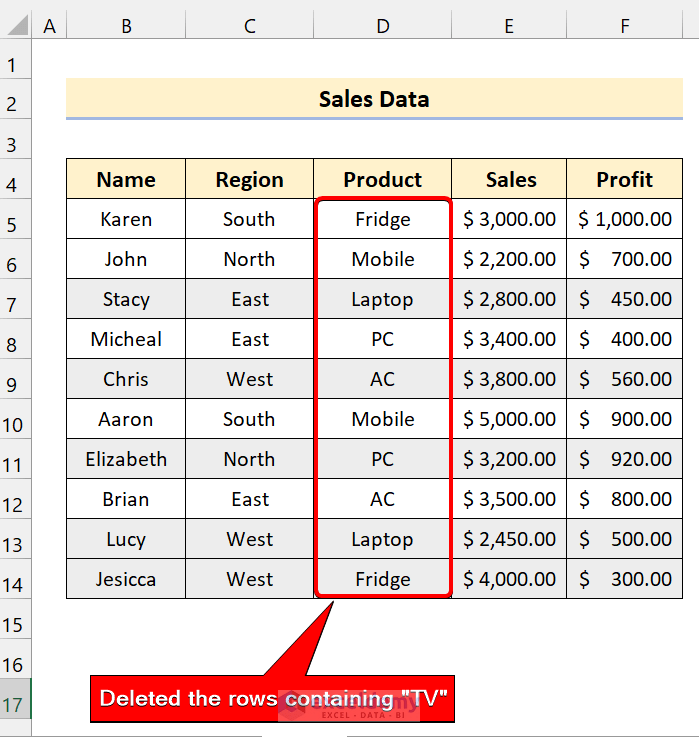The width and height of the screenshot is (699, 737).
Task: Select the cell containing John
Action: click(x=126, y=259)
